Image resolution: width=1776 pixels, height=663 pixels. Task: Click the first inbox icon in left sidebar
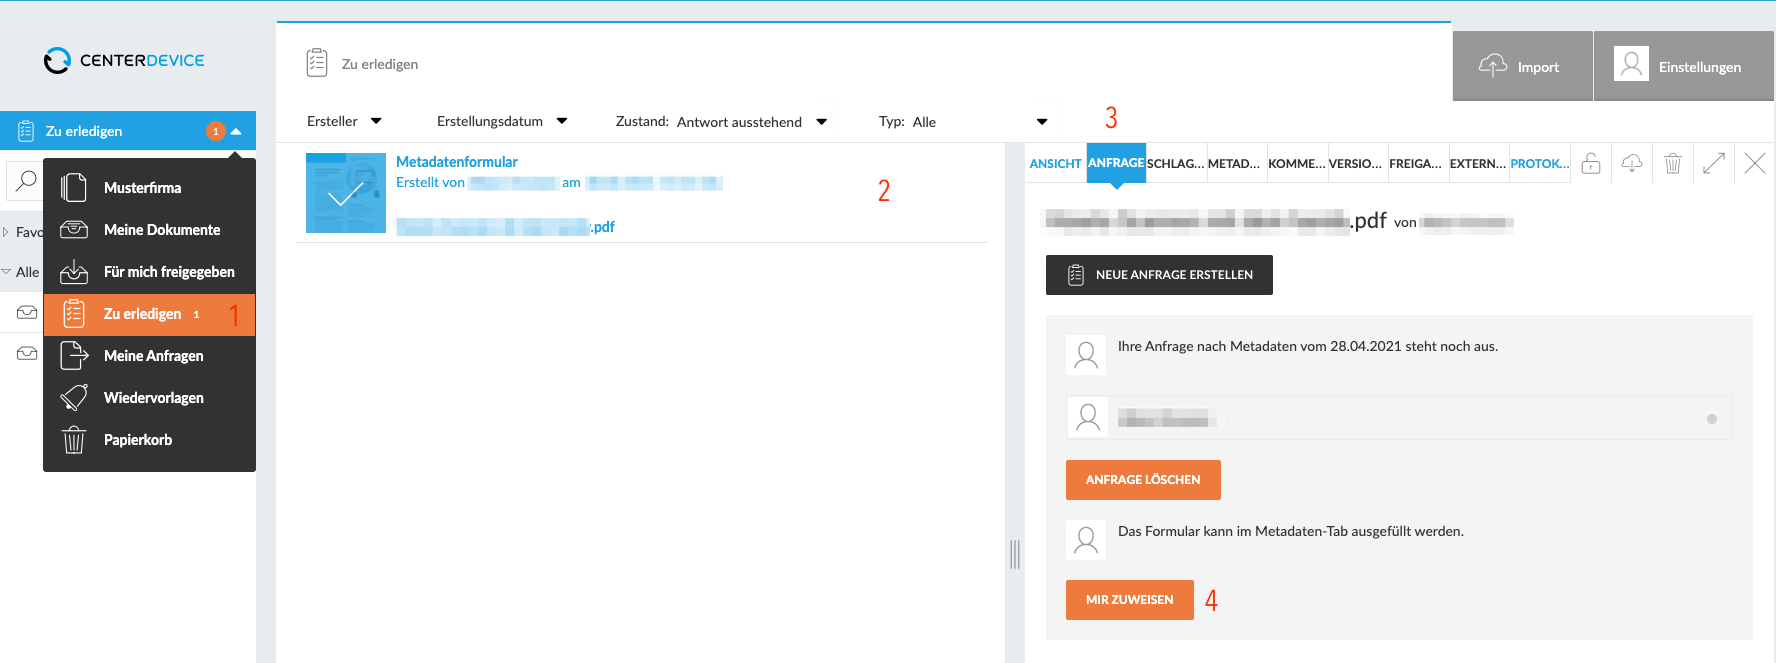(x=27, y=312)
